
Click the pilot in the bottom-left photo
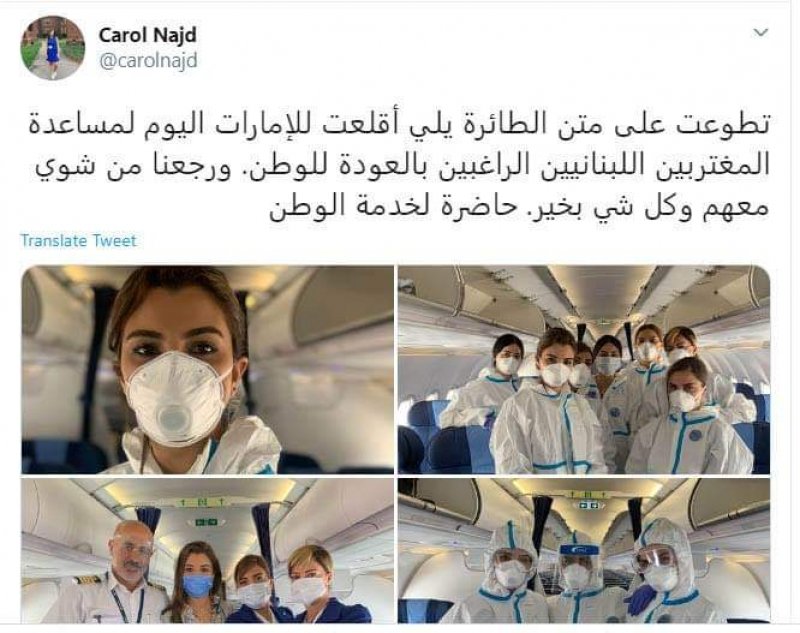[x=114, y=574]
